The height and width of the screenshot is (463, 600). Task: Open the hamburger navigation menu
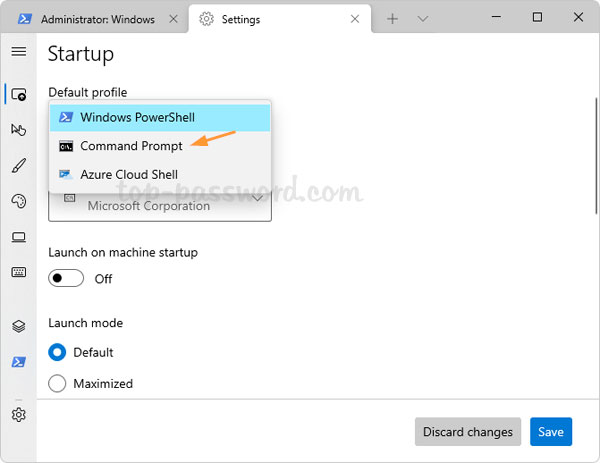pyautogui.click(x=18, y=51)
